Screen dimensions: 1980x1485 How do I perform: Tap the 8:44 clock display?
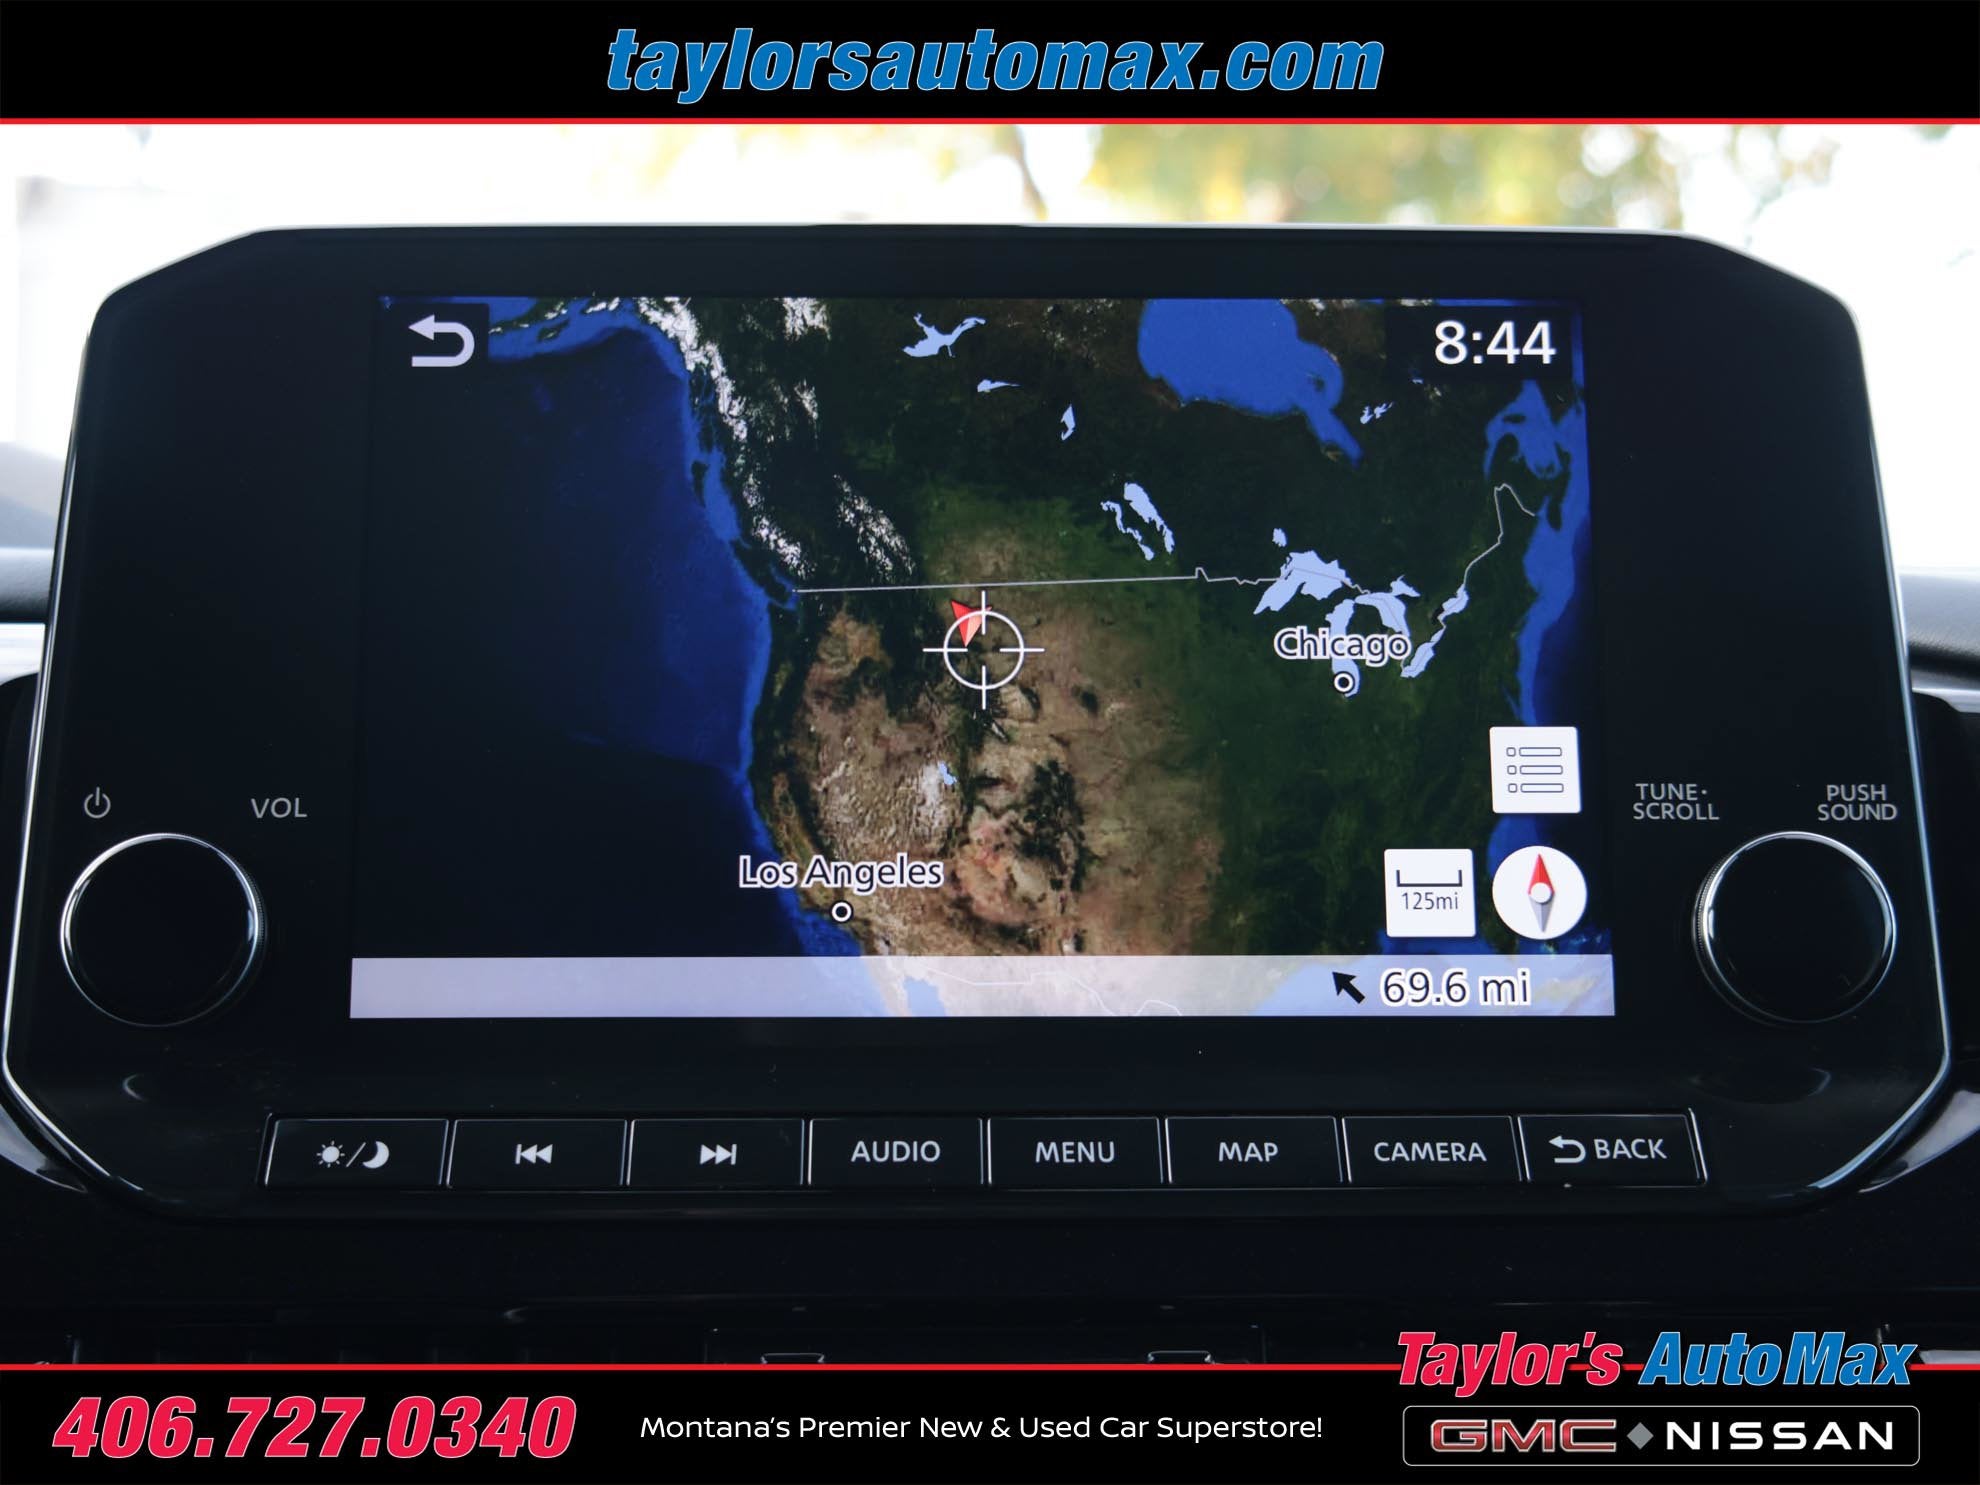click(1494, 343)
